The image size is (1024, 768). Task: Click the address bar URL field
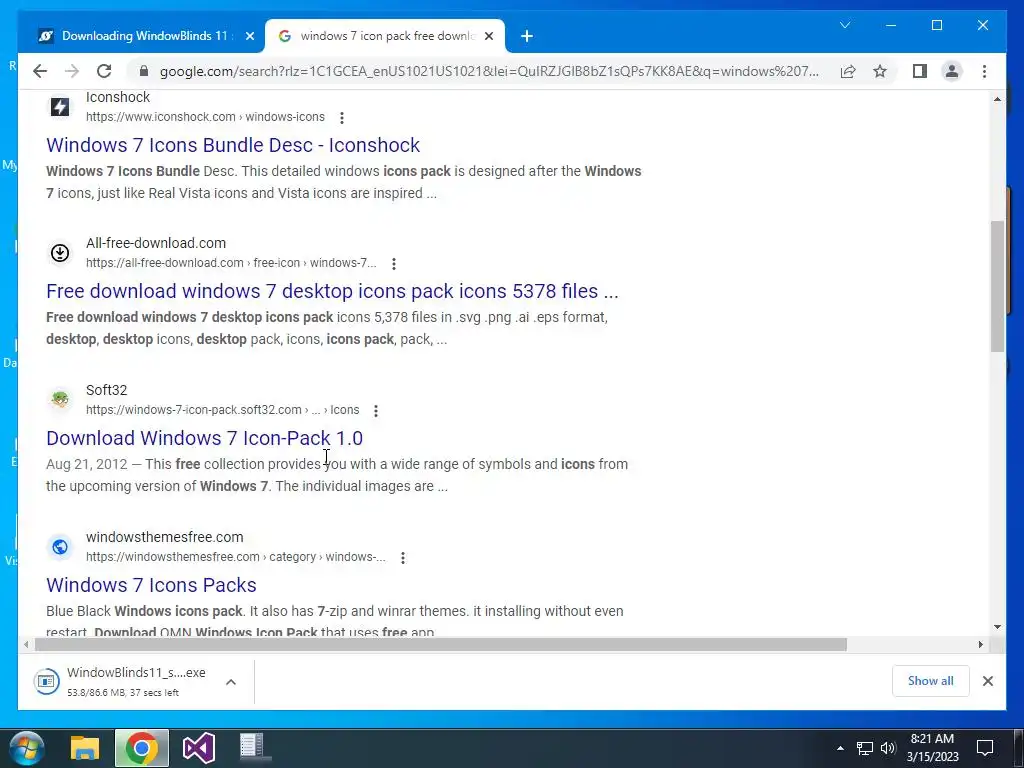488,71
